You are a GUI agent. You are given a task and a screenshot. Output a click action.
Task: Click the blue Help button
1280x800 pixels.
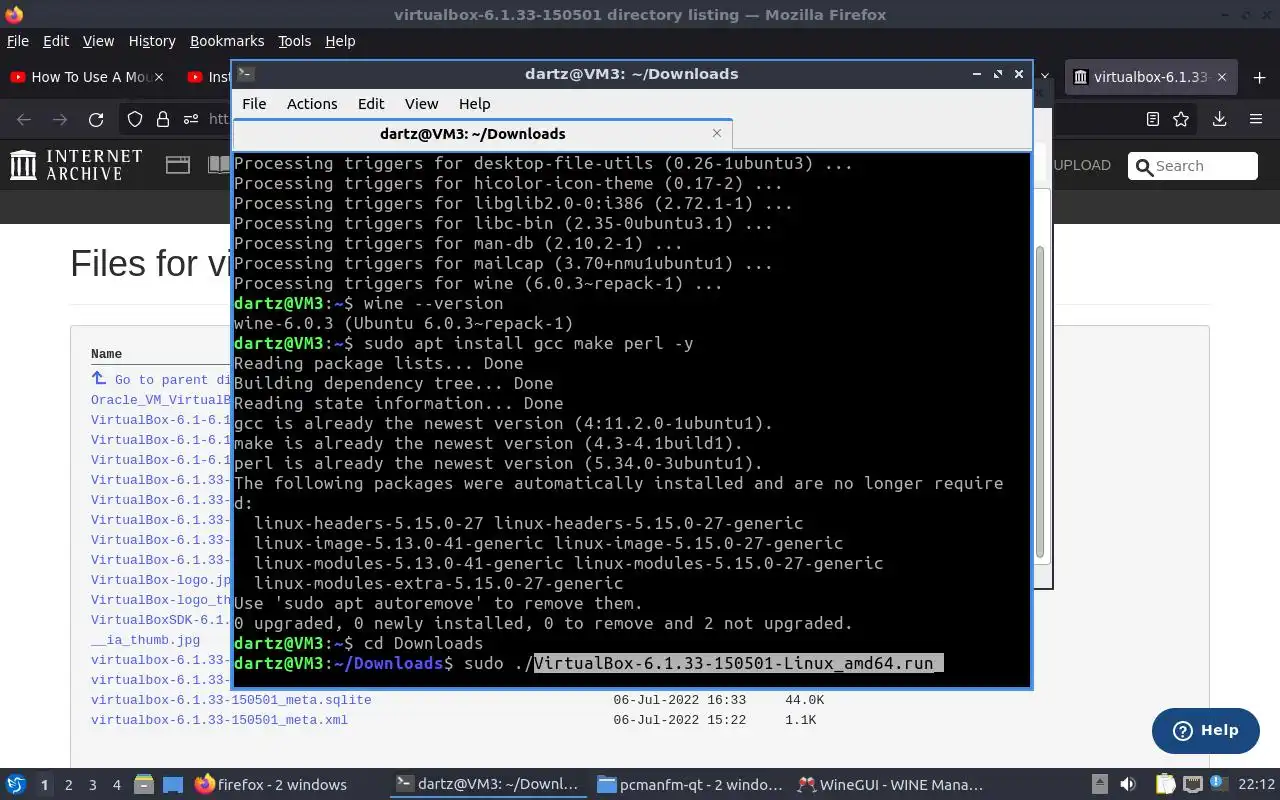pos(1205,730)
